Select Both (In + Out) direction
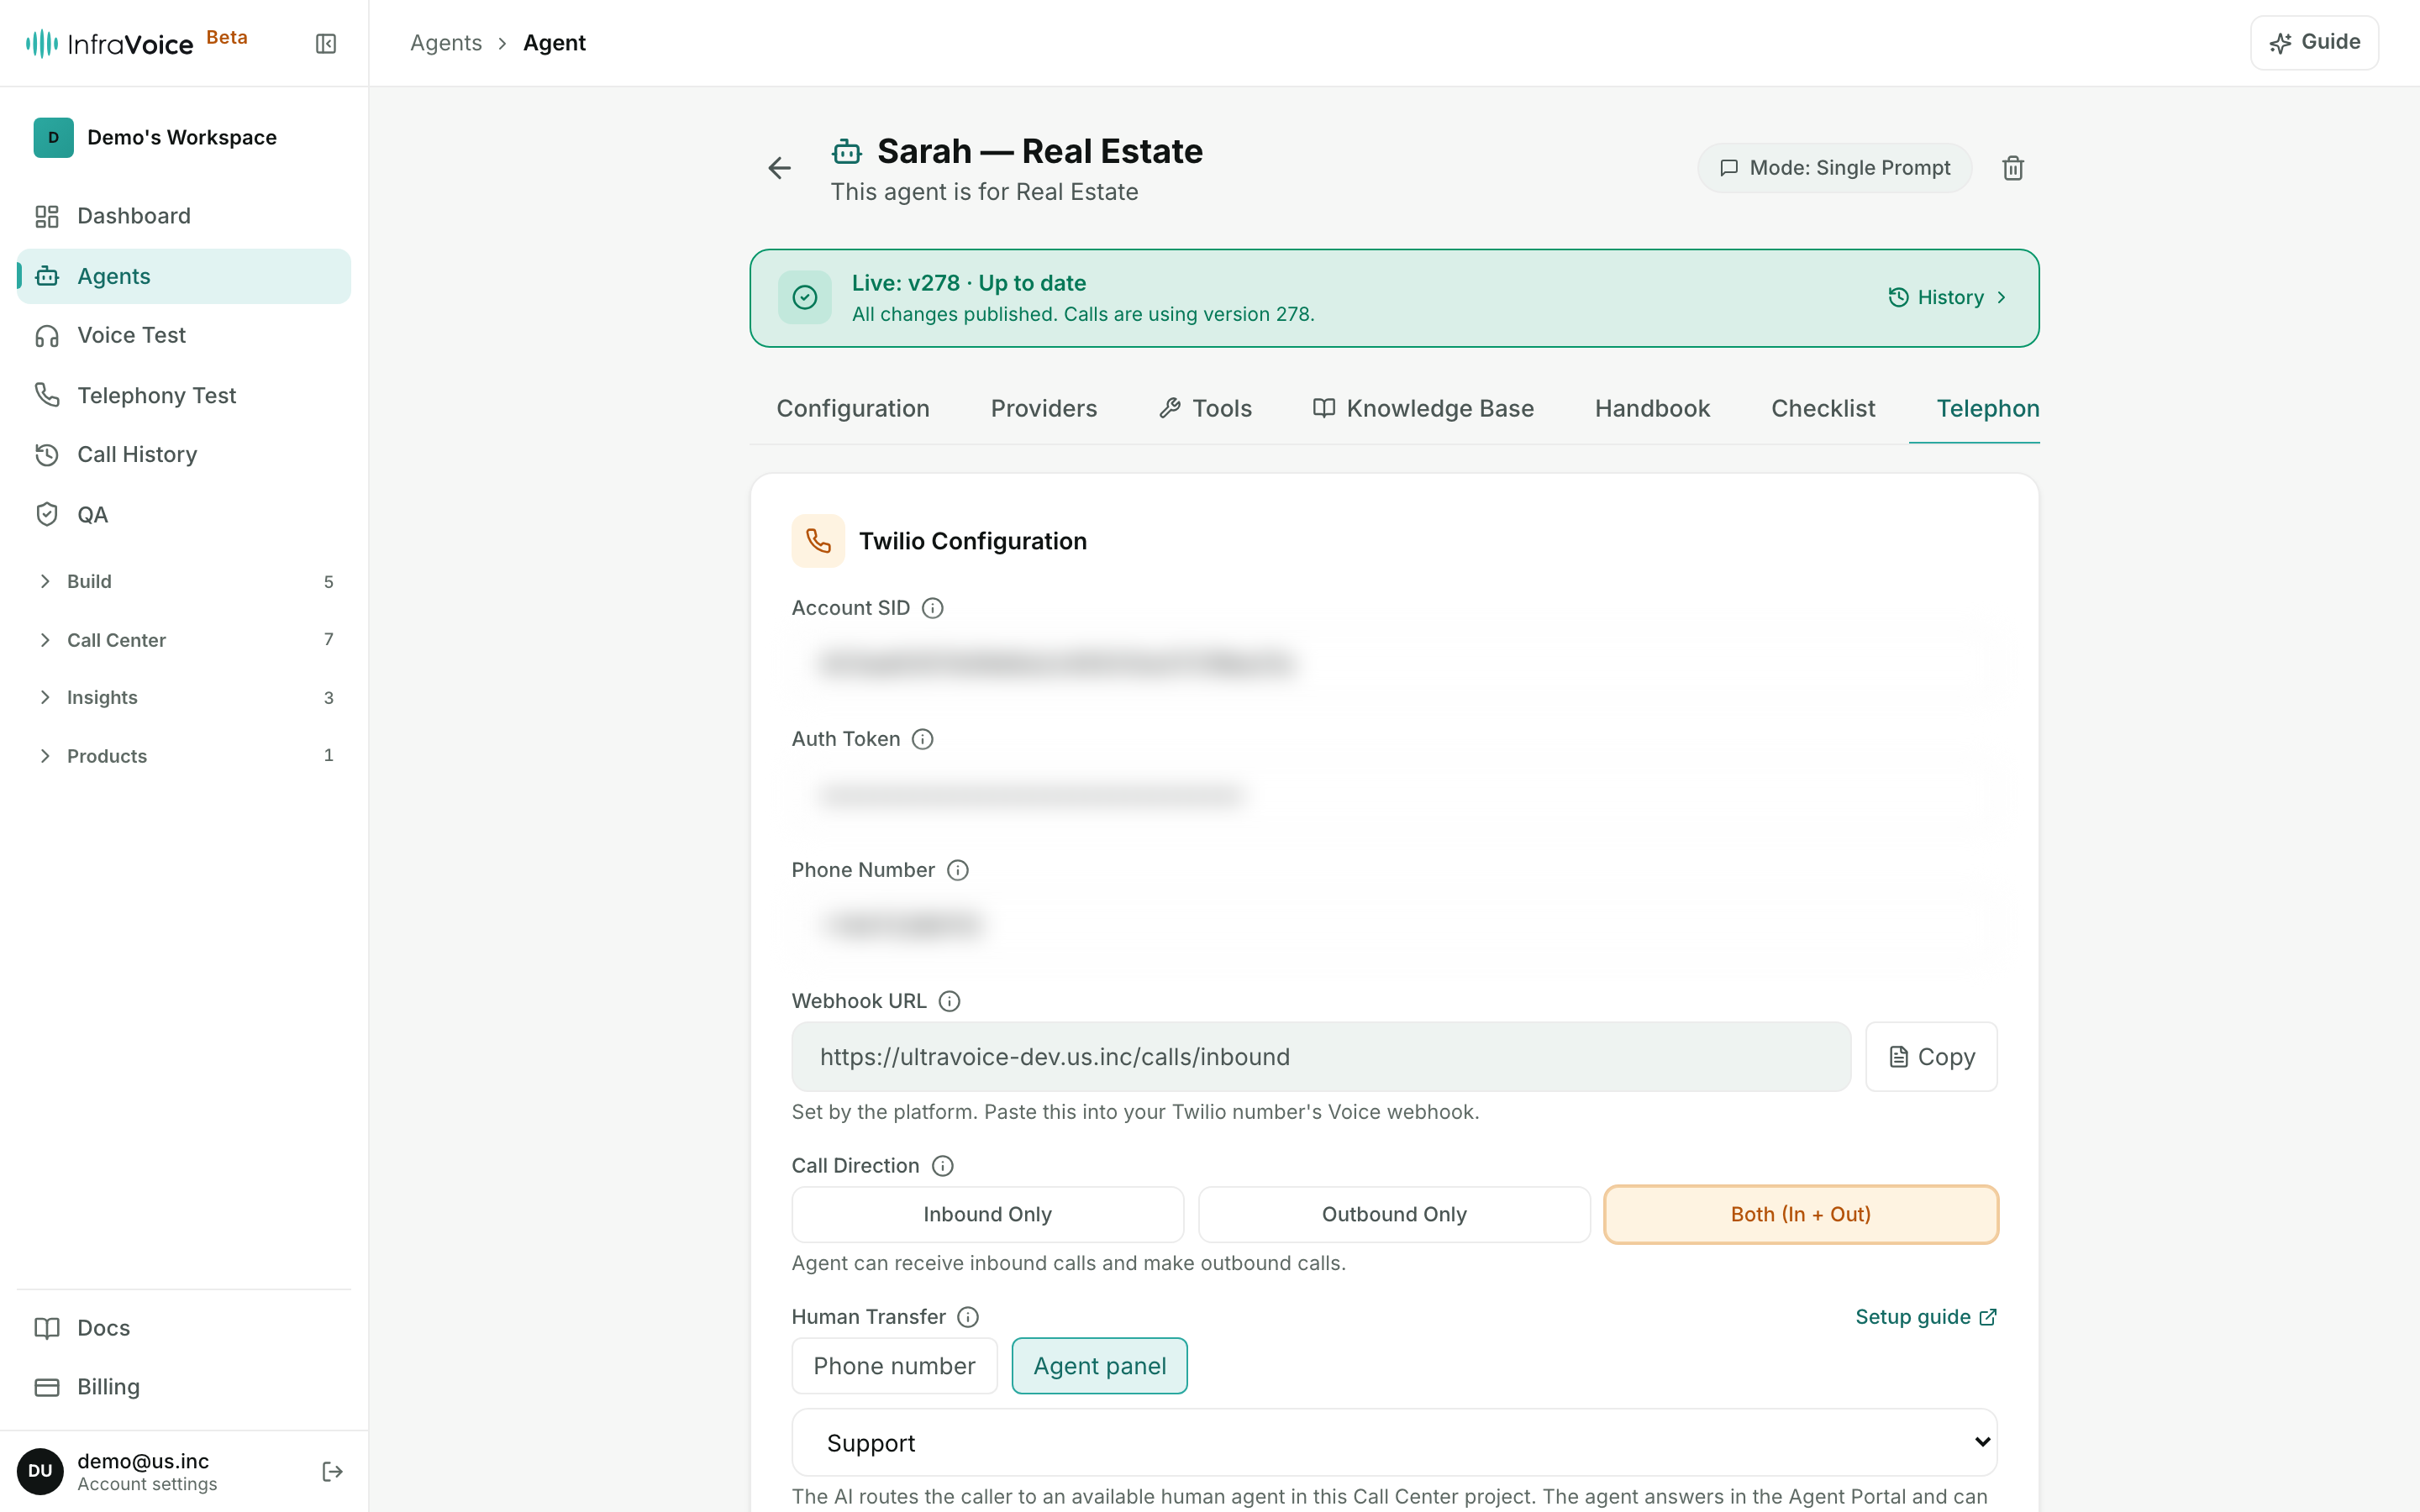2420x1512 pixels. coord(1801,1214)
